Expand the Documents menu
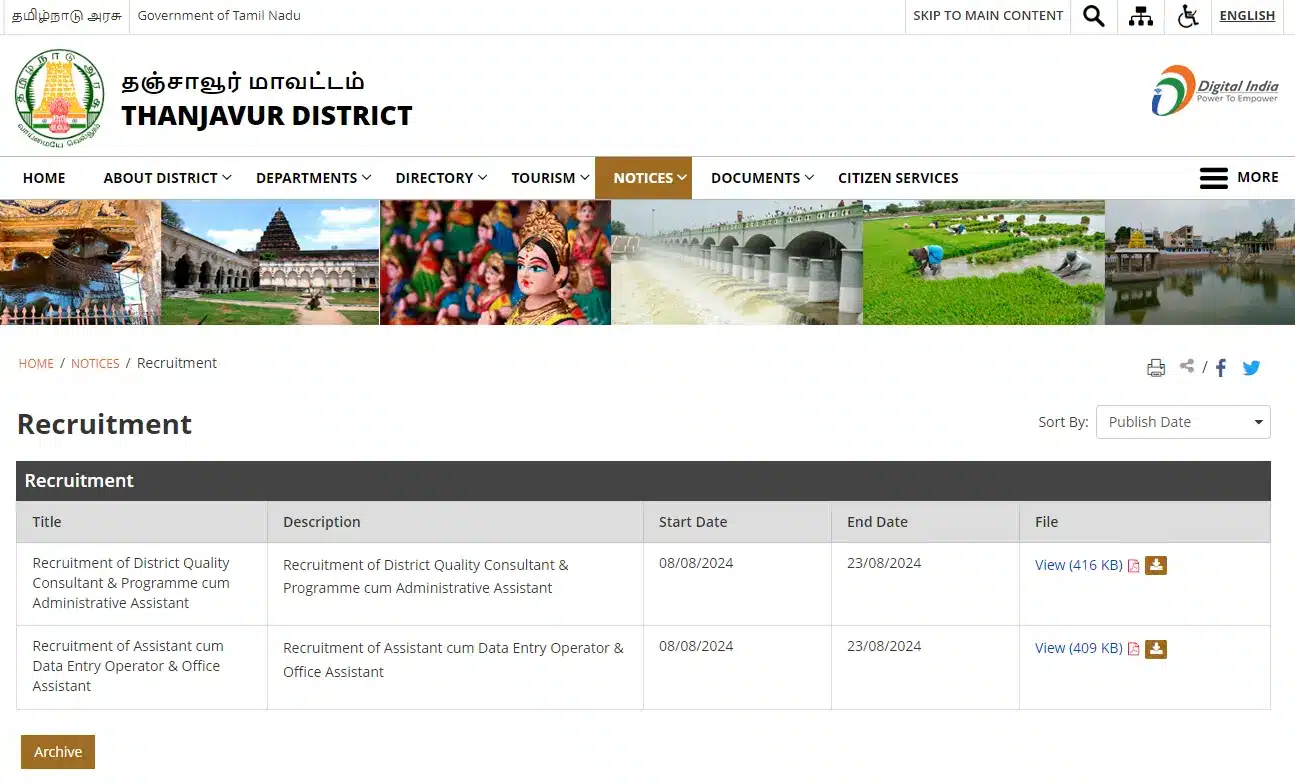This screenshot has height=784, width=1295. tap(762, 178)
